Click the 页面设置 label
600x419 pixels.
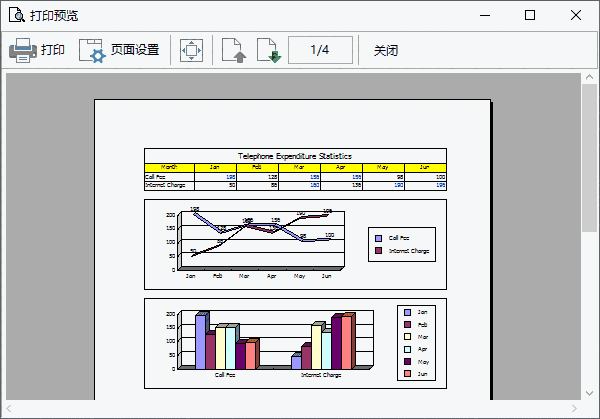click(x=135, y=50)
